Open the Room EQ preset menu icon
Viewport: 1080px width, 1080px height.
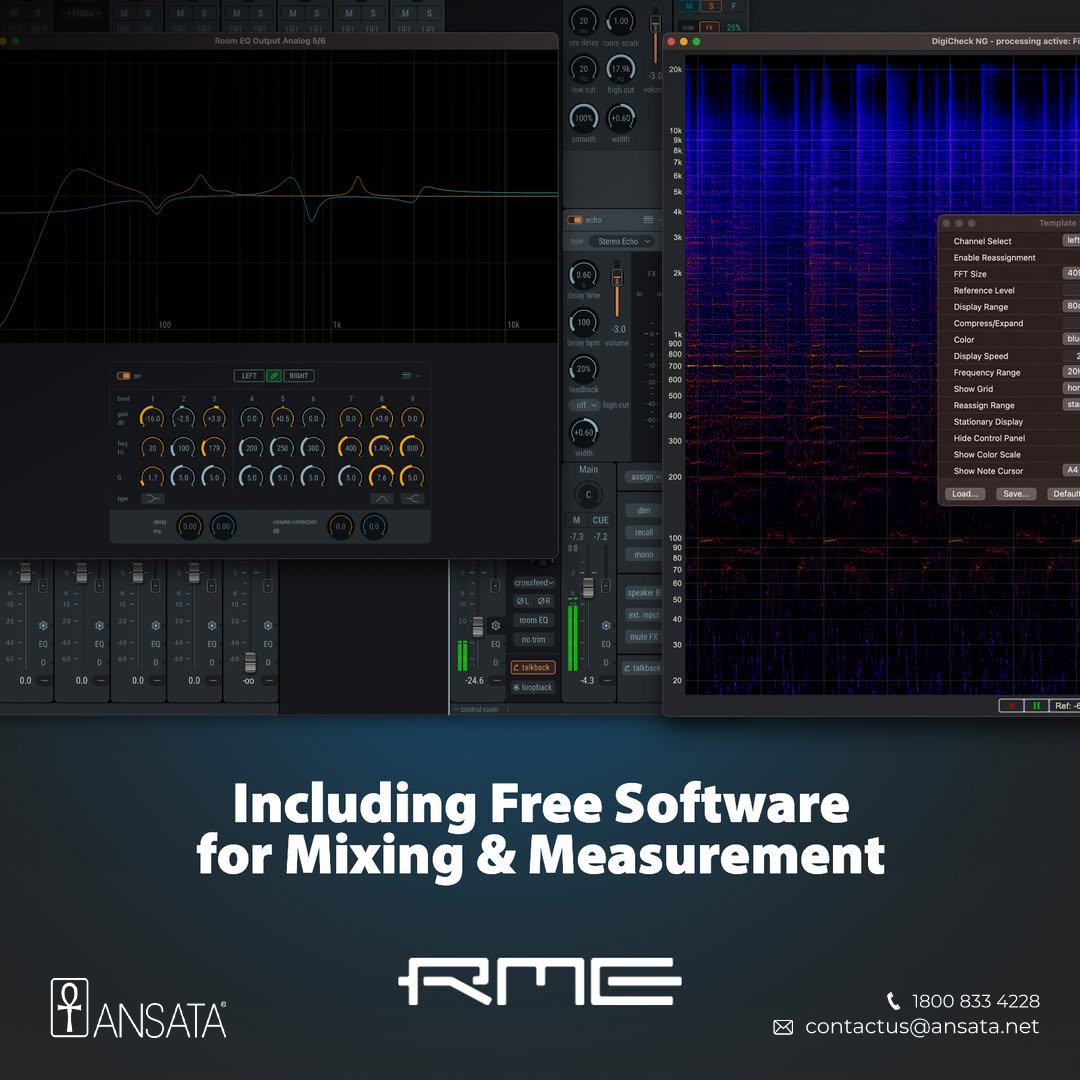click(406, 376)
